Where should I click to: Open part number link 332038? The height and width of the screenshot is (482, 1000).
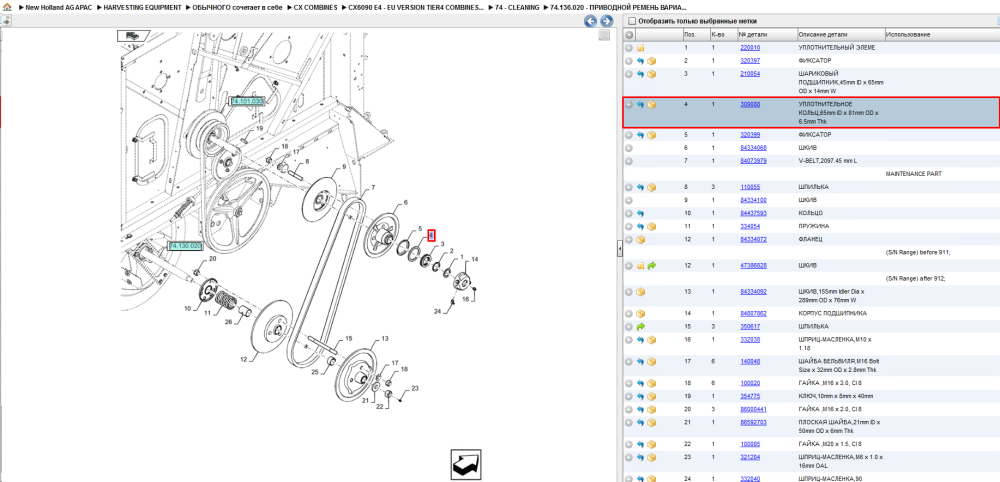[x=749, y=340]
